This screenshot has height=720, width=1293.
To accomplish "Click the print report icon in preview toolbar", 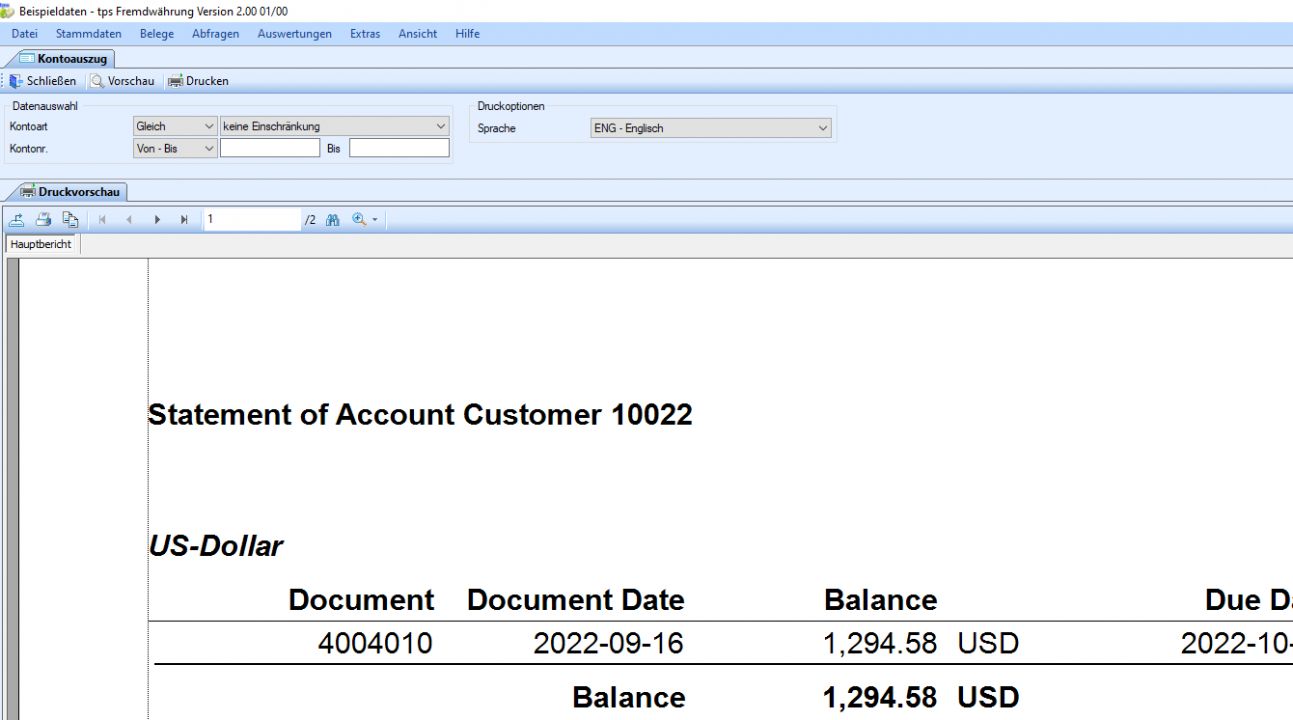I will pos(43,220).
